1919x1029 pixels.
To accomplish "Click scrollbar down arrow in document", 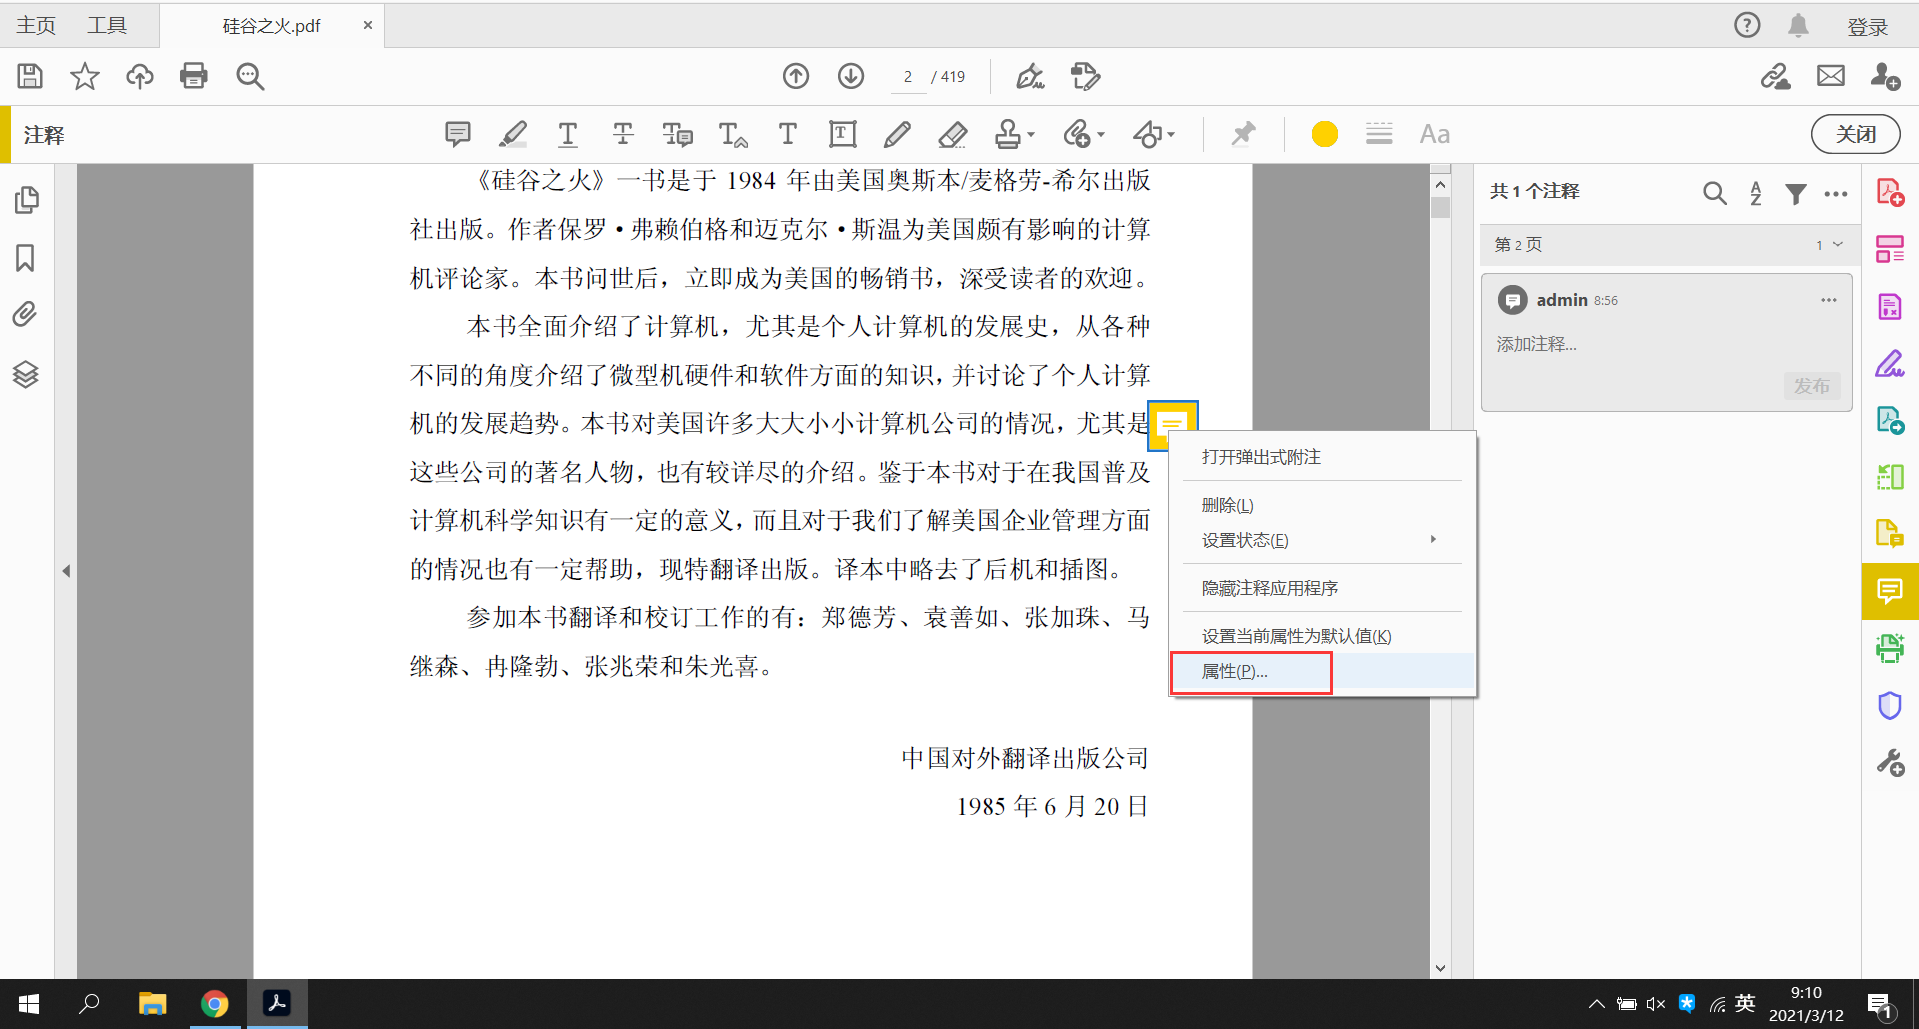I will coord(1440,967).
